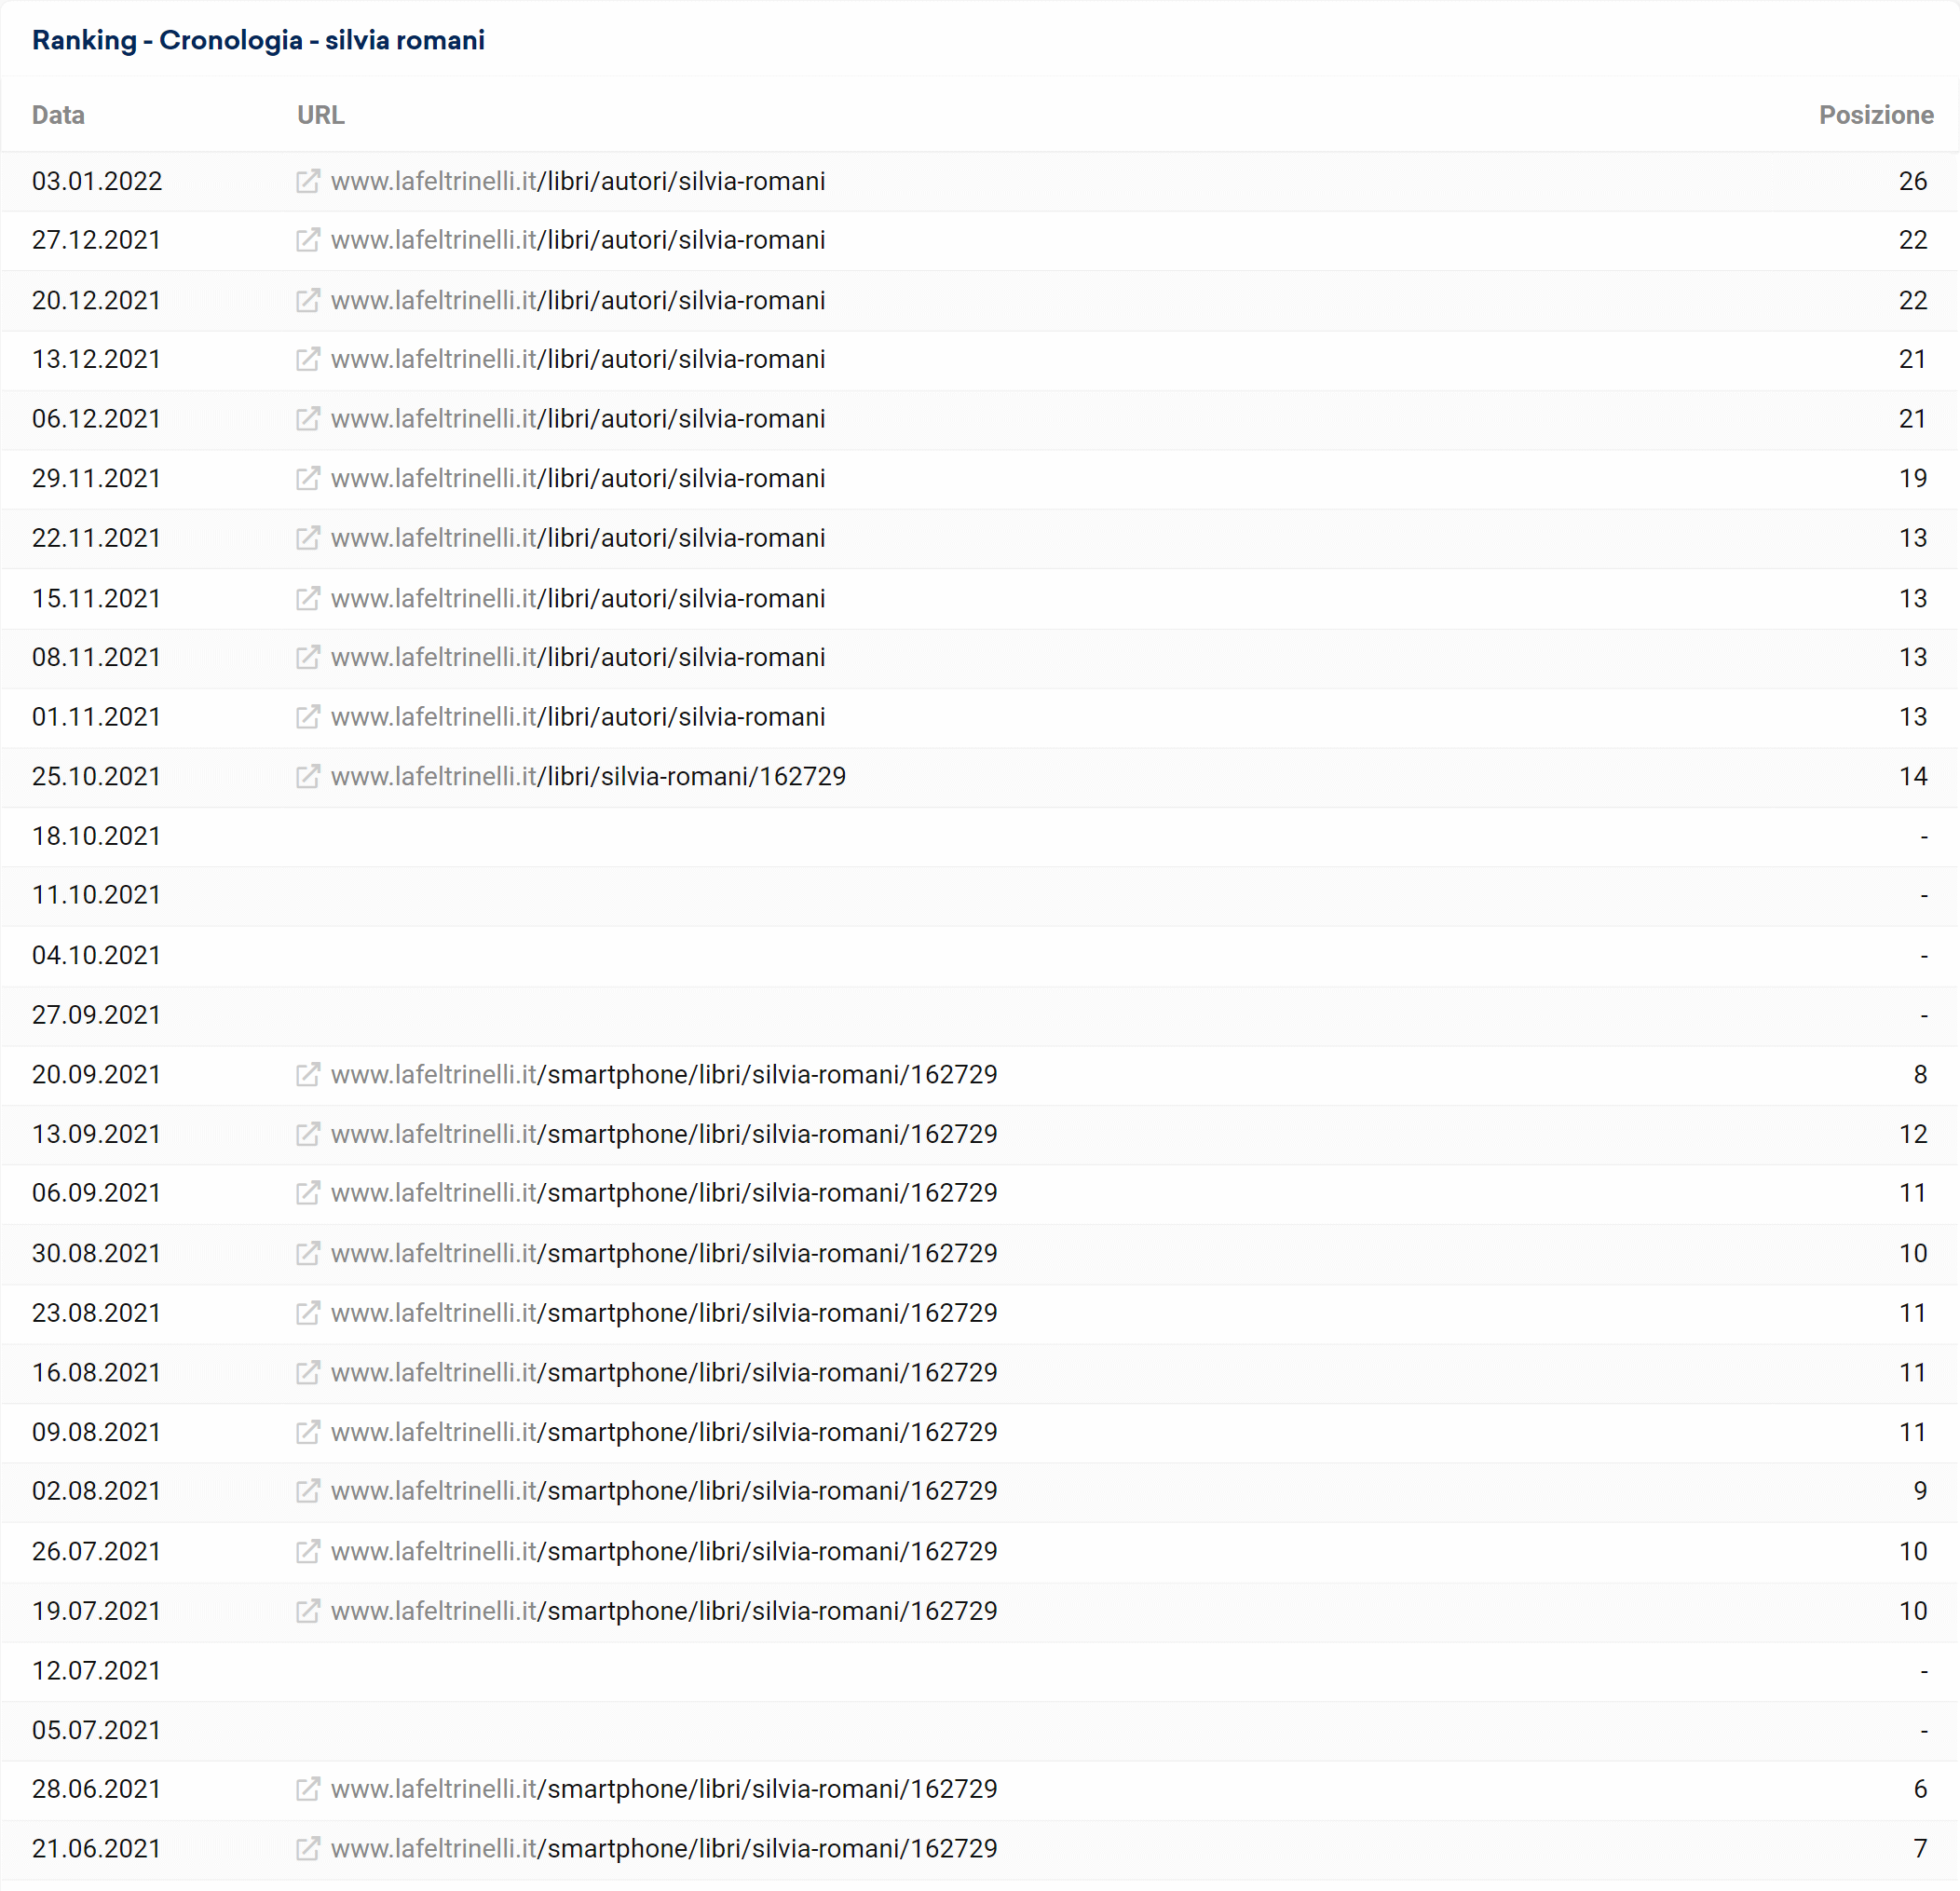This screenshot has width=1960, height=1891.
Task: Click position value 10 for 26.07.2021
Action: [x=1913, y=1551]
